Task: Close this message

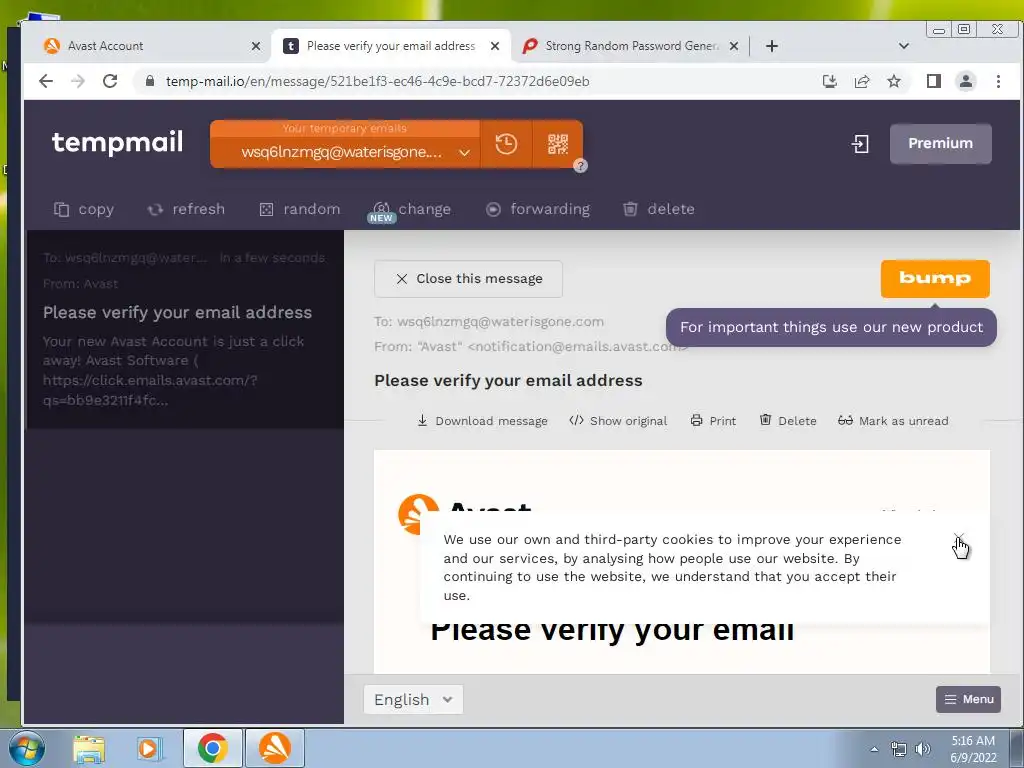Action: (x=468, y=279)
